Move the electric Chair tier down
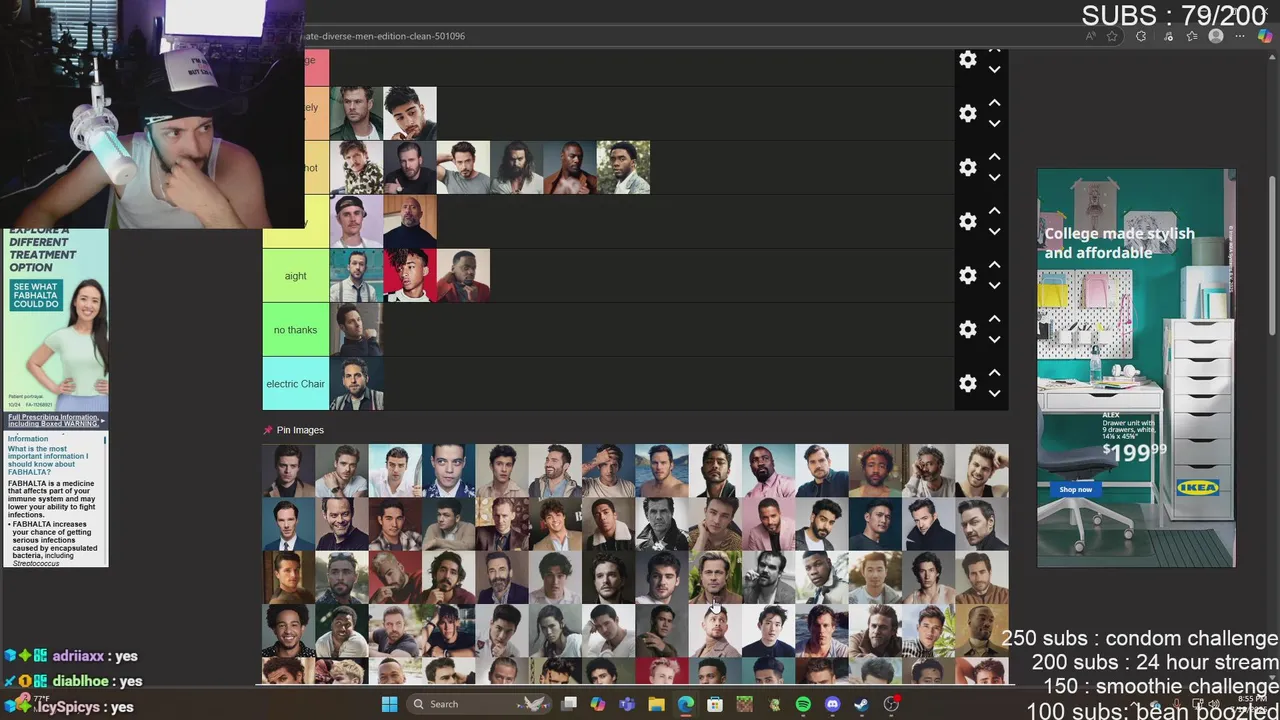Image resolution: width=1280 pixels, height=720 pixels. pos(994,394)
